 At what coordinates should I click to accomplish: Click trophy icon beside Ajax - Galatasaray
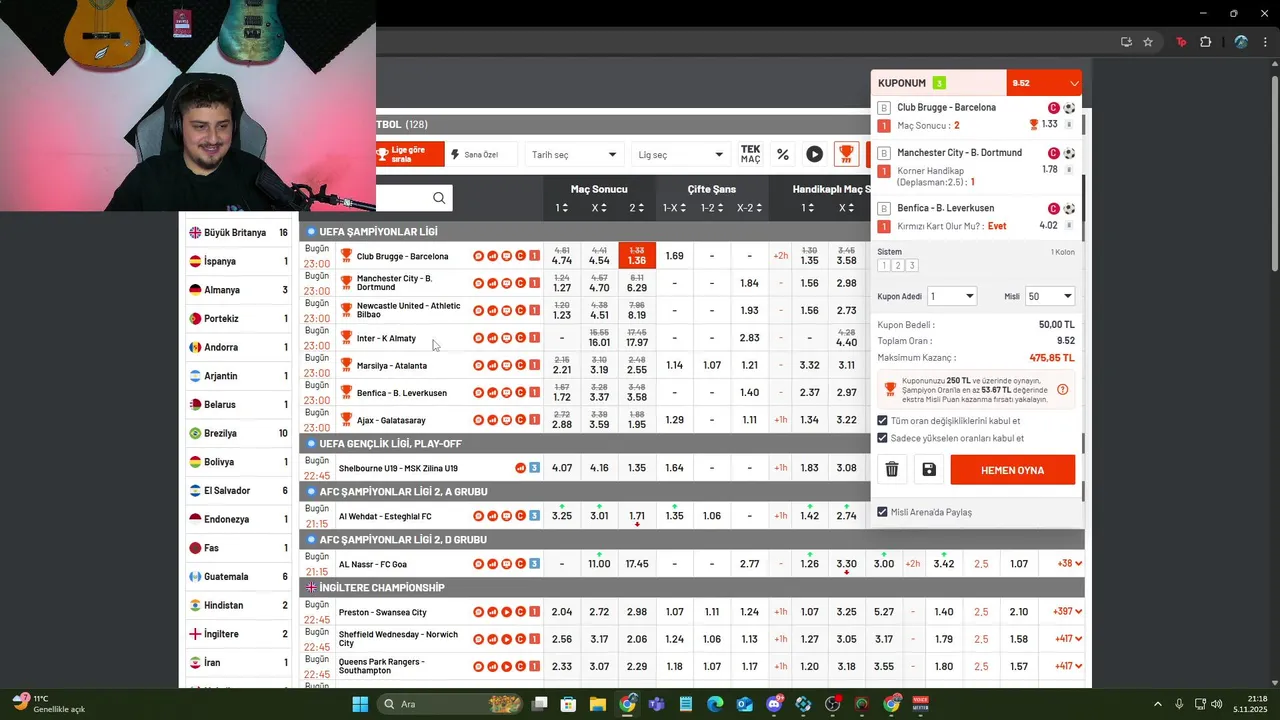click(x=346, y=420)
